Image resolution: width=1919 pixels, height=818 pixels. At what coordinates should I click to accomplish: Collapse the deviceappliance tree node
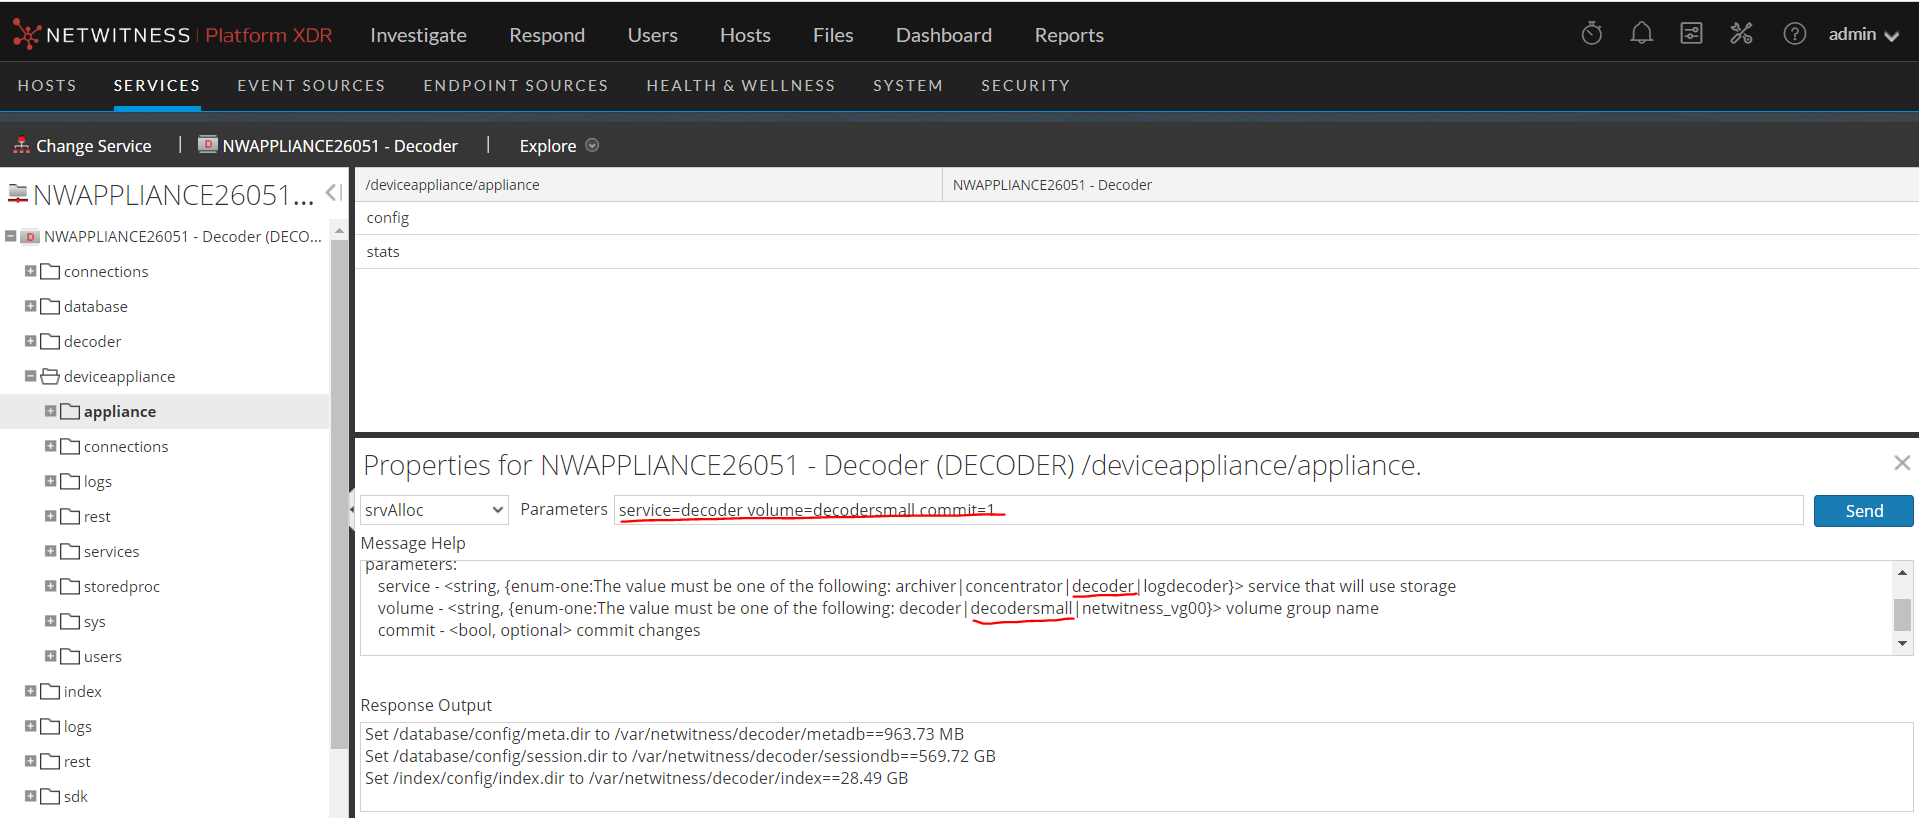pyautogui.click(x=30, y=376)
